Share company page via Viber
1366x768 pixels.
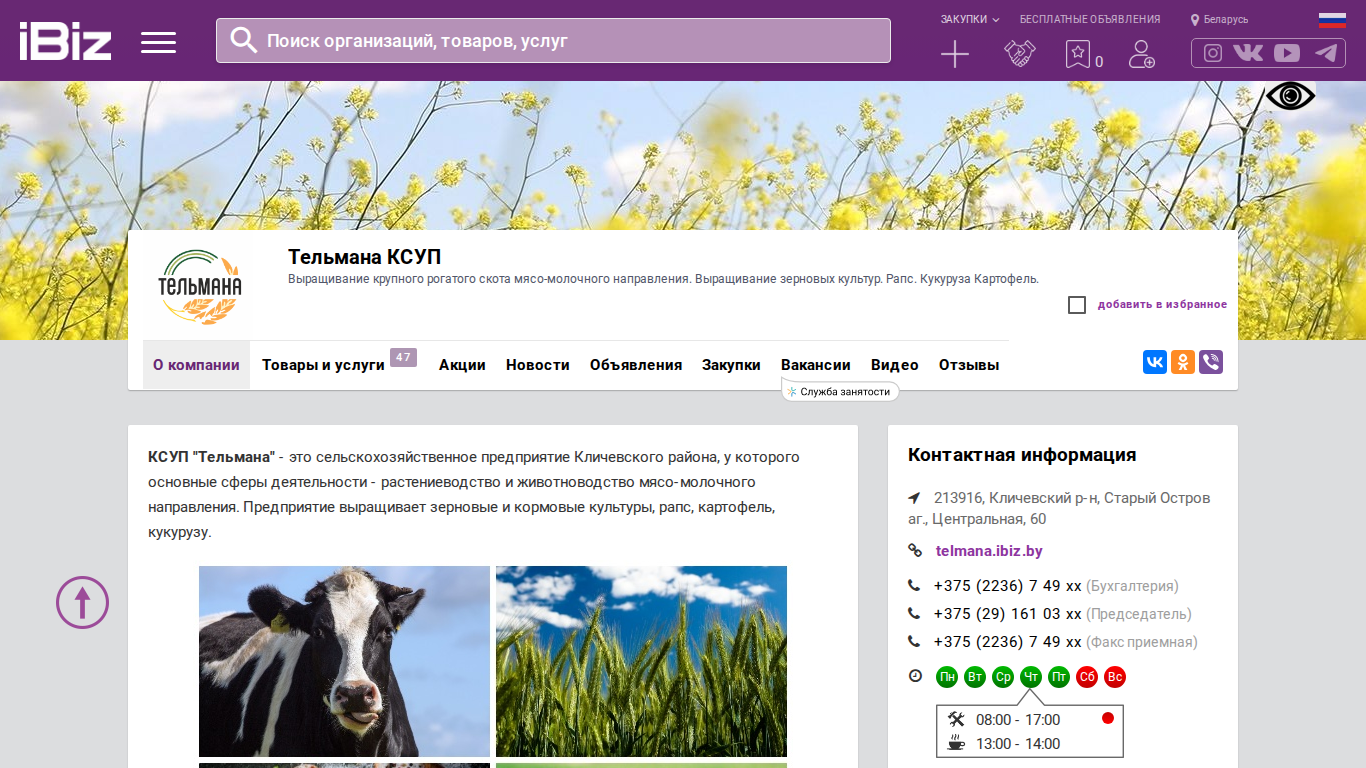click(x=1211, y=362)
